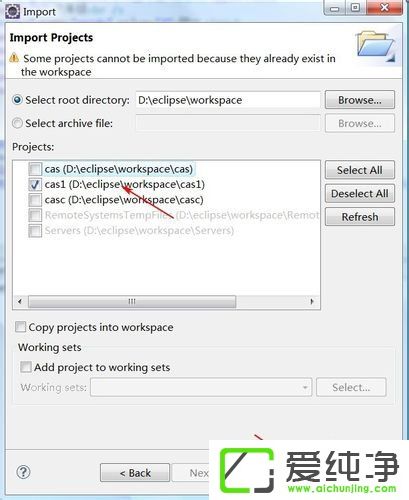Enable Copy projects into workspace
The width and height of the screenshot is (409, 500).
pyautogui.click(x=20, y=327)
